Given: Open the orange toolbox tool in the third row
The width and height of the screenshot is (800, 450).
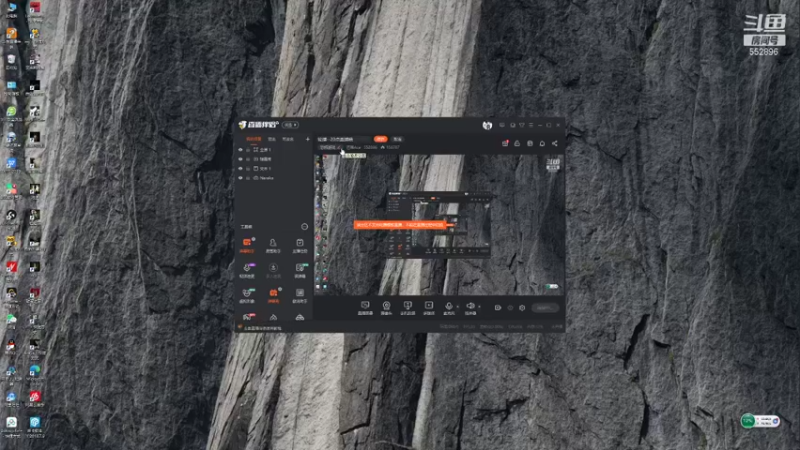Looking at the screenshot, I should tap(273, 295).
